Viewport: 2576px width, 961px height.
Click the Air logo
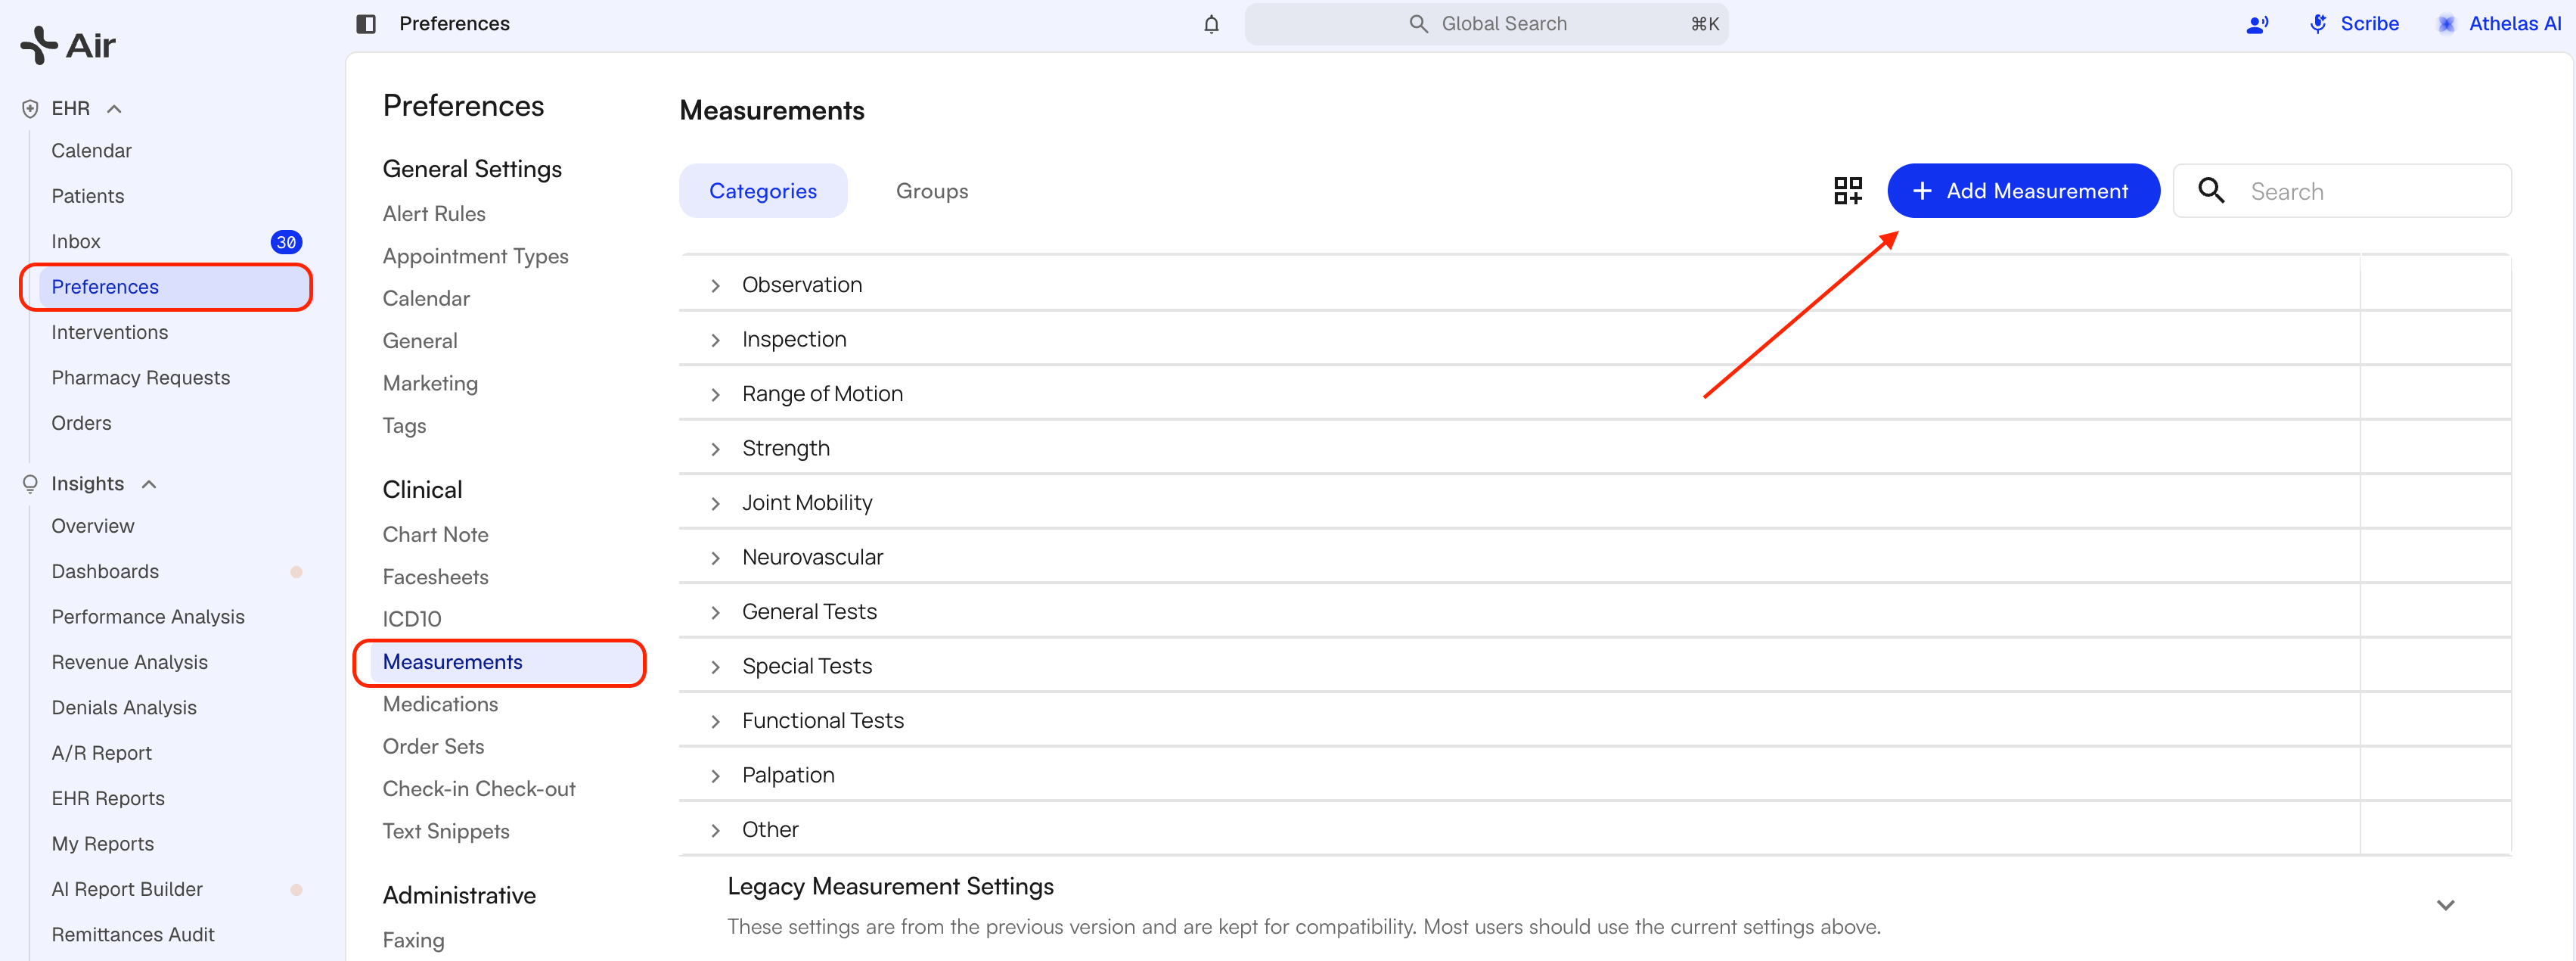click(68, 45)
